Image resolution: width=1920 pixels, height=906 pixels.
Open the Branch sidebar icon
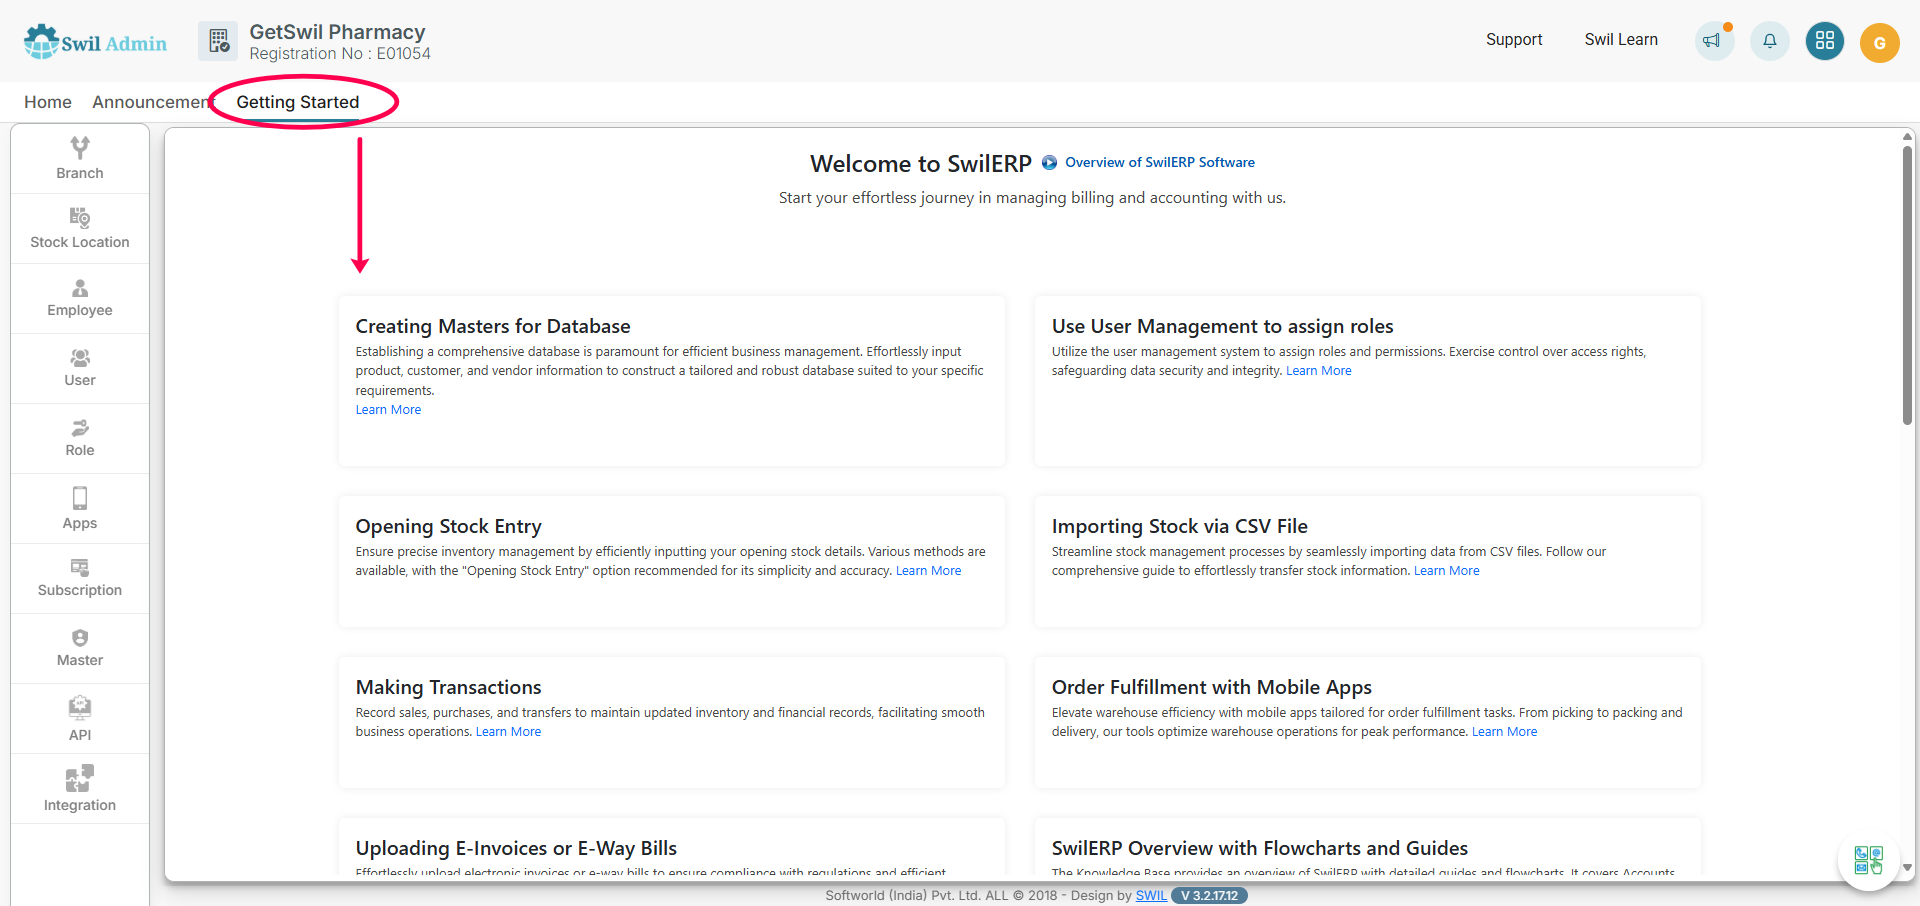tap(80, 148)
